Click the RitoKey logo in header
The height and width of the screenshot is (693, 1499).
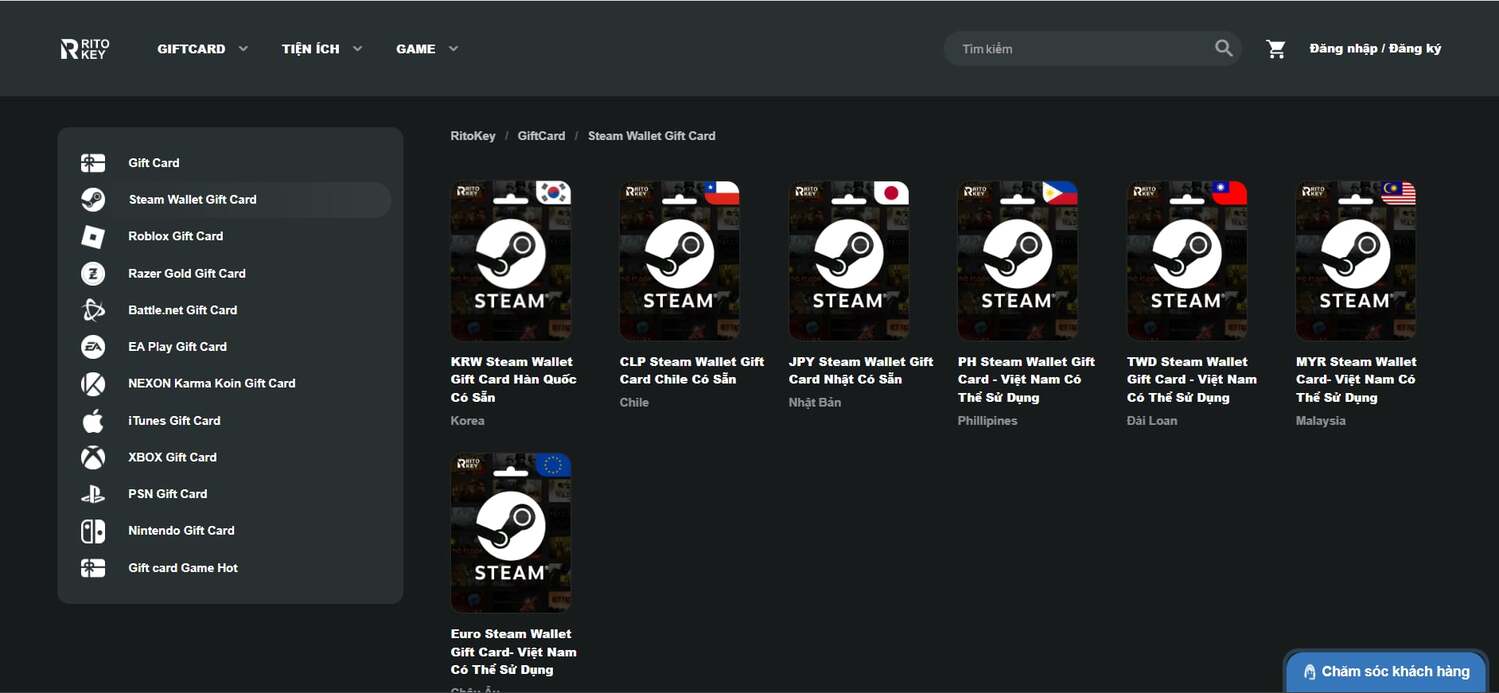point(85,49)
